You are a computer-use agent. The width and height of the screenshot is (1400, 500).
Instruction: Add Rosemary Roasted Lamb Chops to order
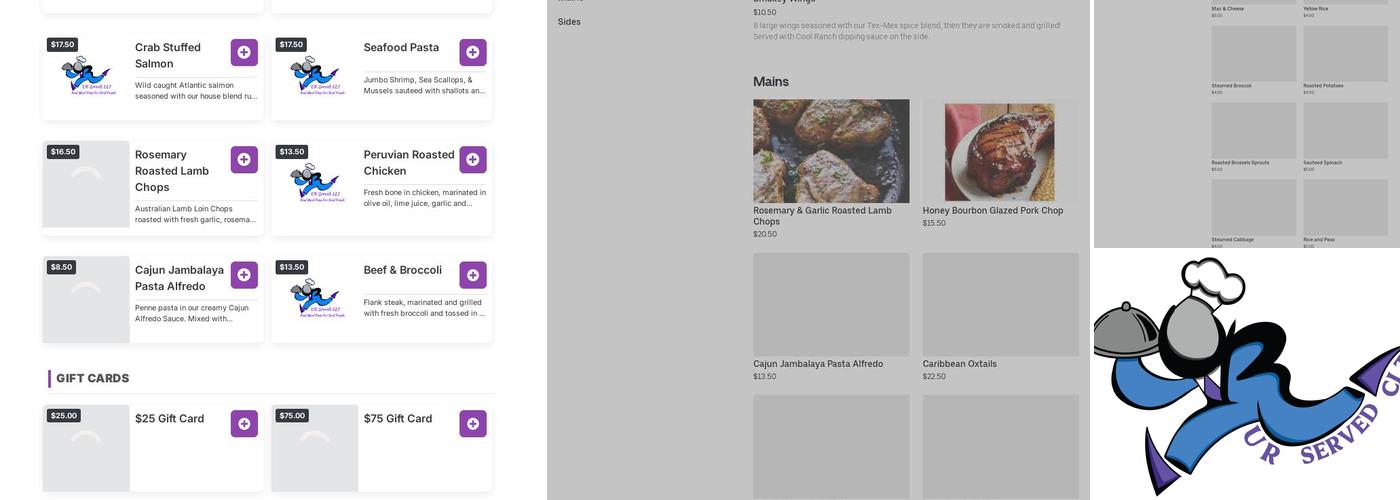(244, 160)
